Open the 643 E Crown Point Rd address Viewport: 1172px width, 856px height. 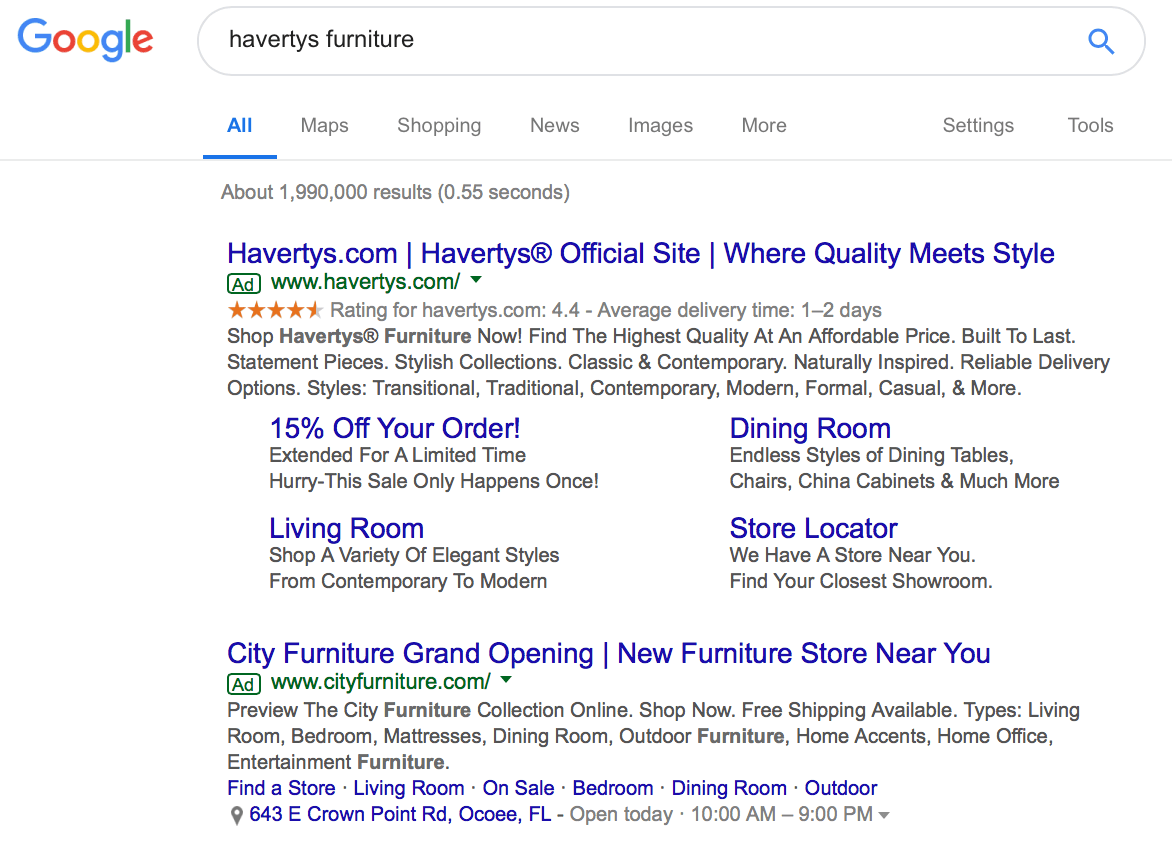click(400, 814)
